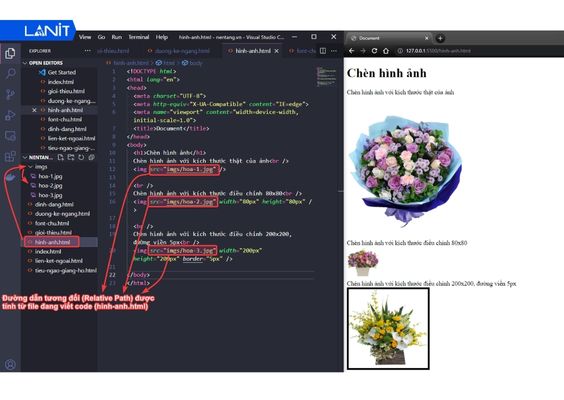564x400 pixels.
Task: Switch to the hinh-anh.html editor tab
Action: [x=253, y=51]
